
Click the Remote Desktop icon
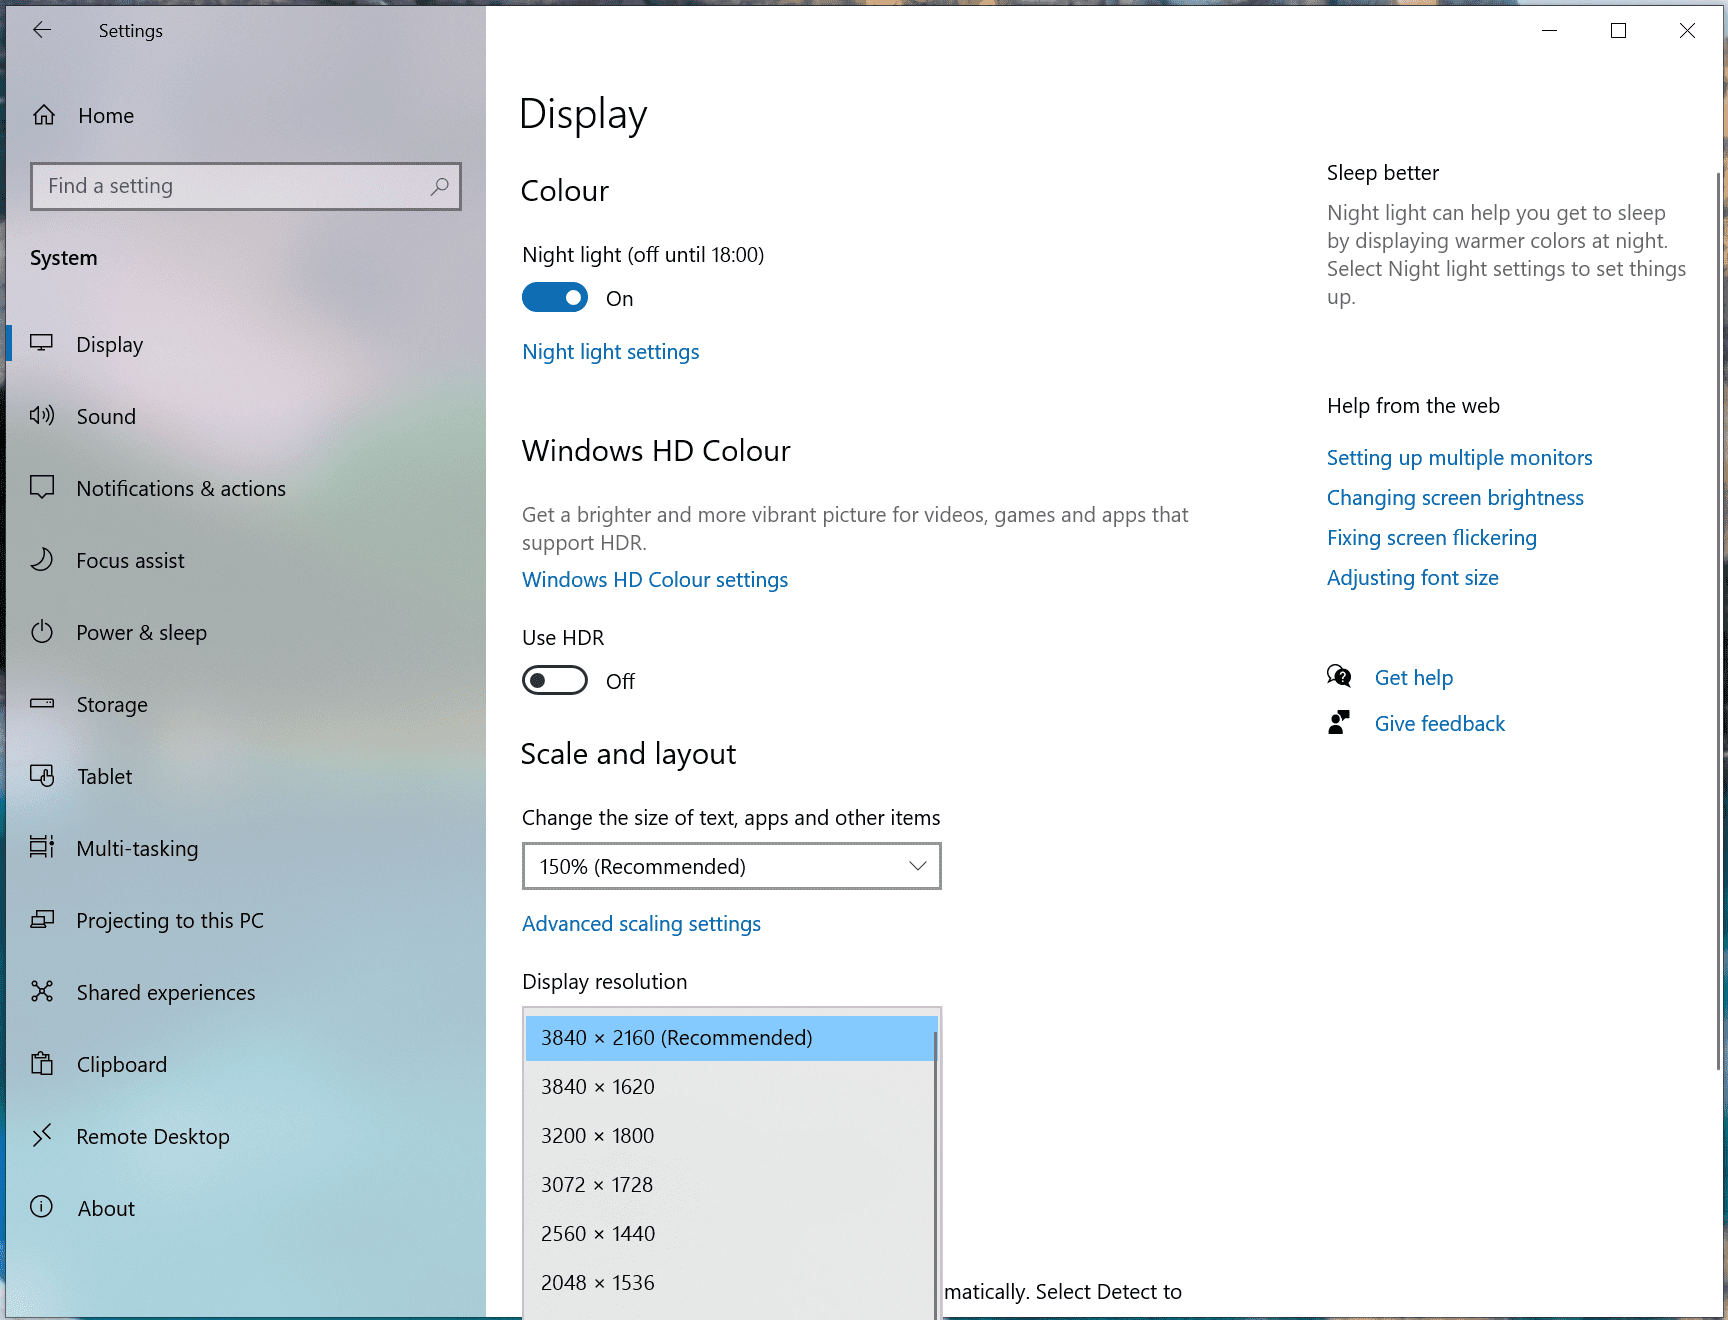(x=42, y=1136)
